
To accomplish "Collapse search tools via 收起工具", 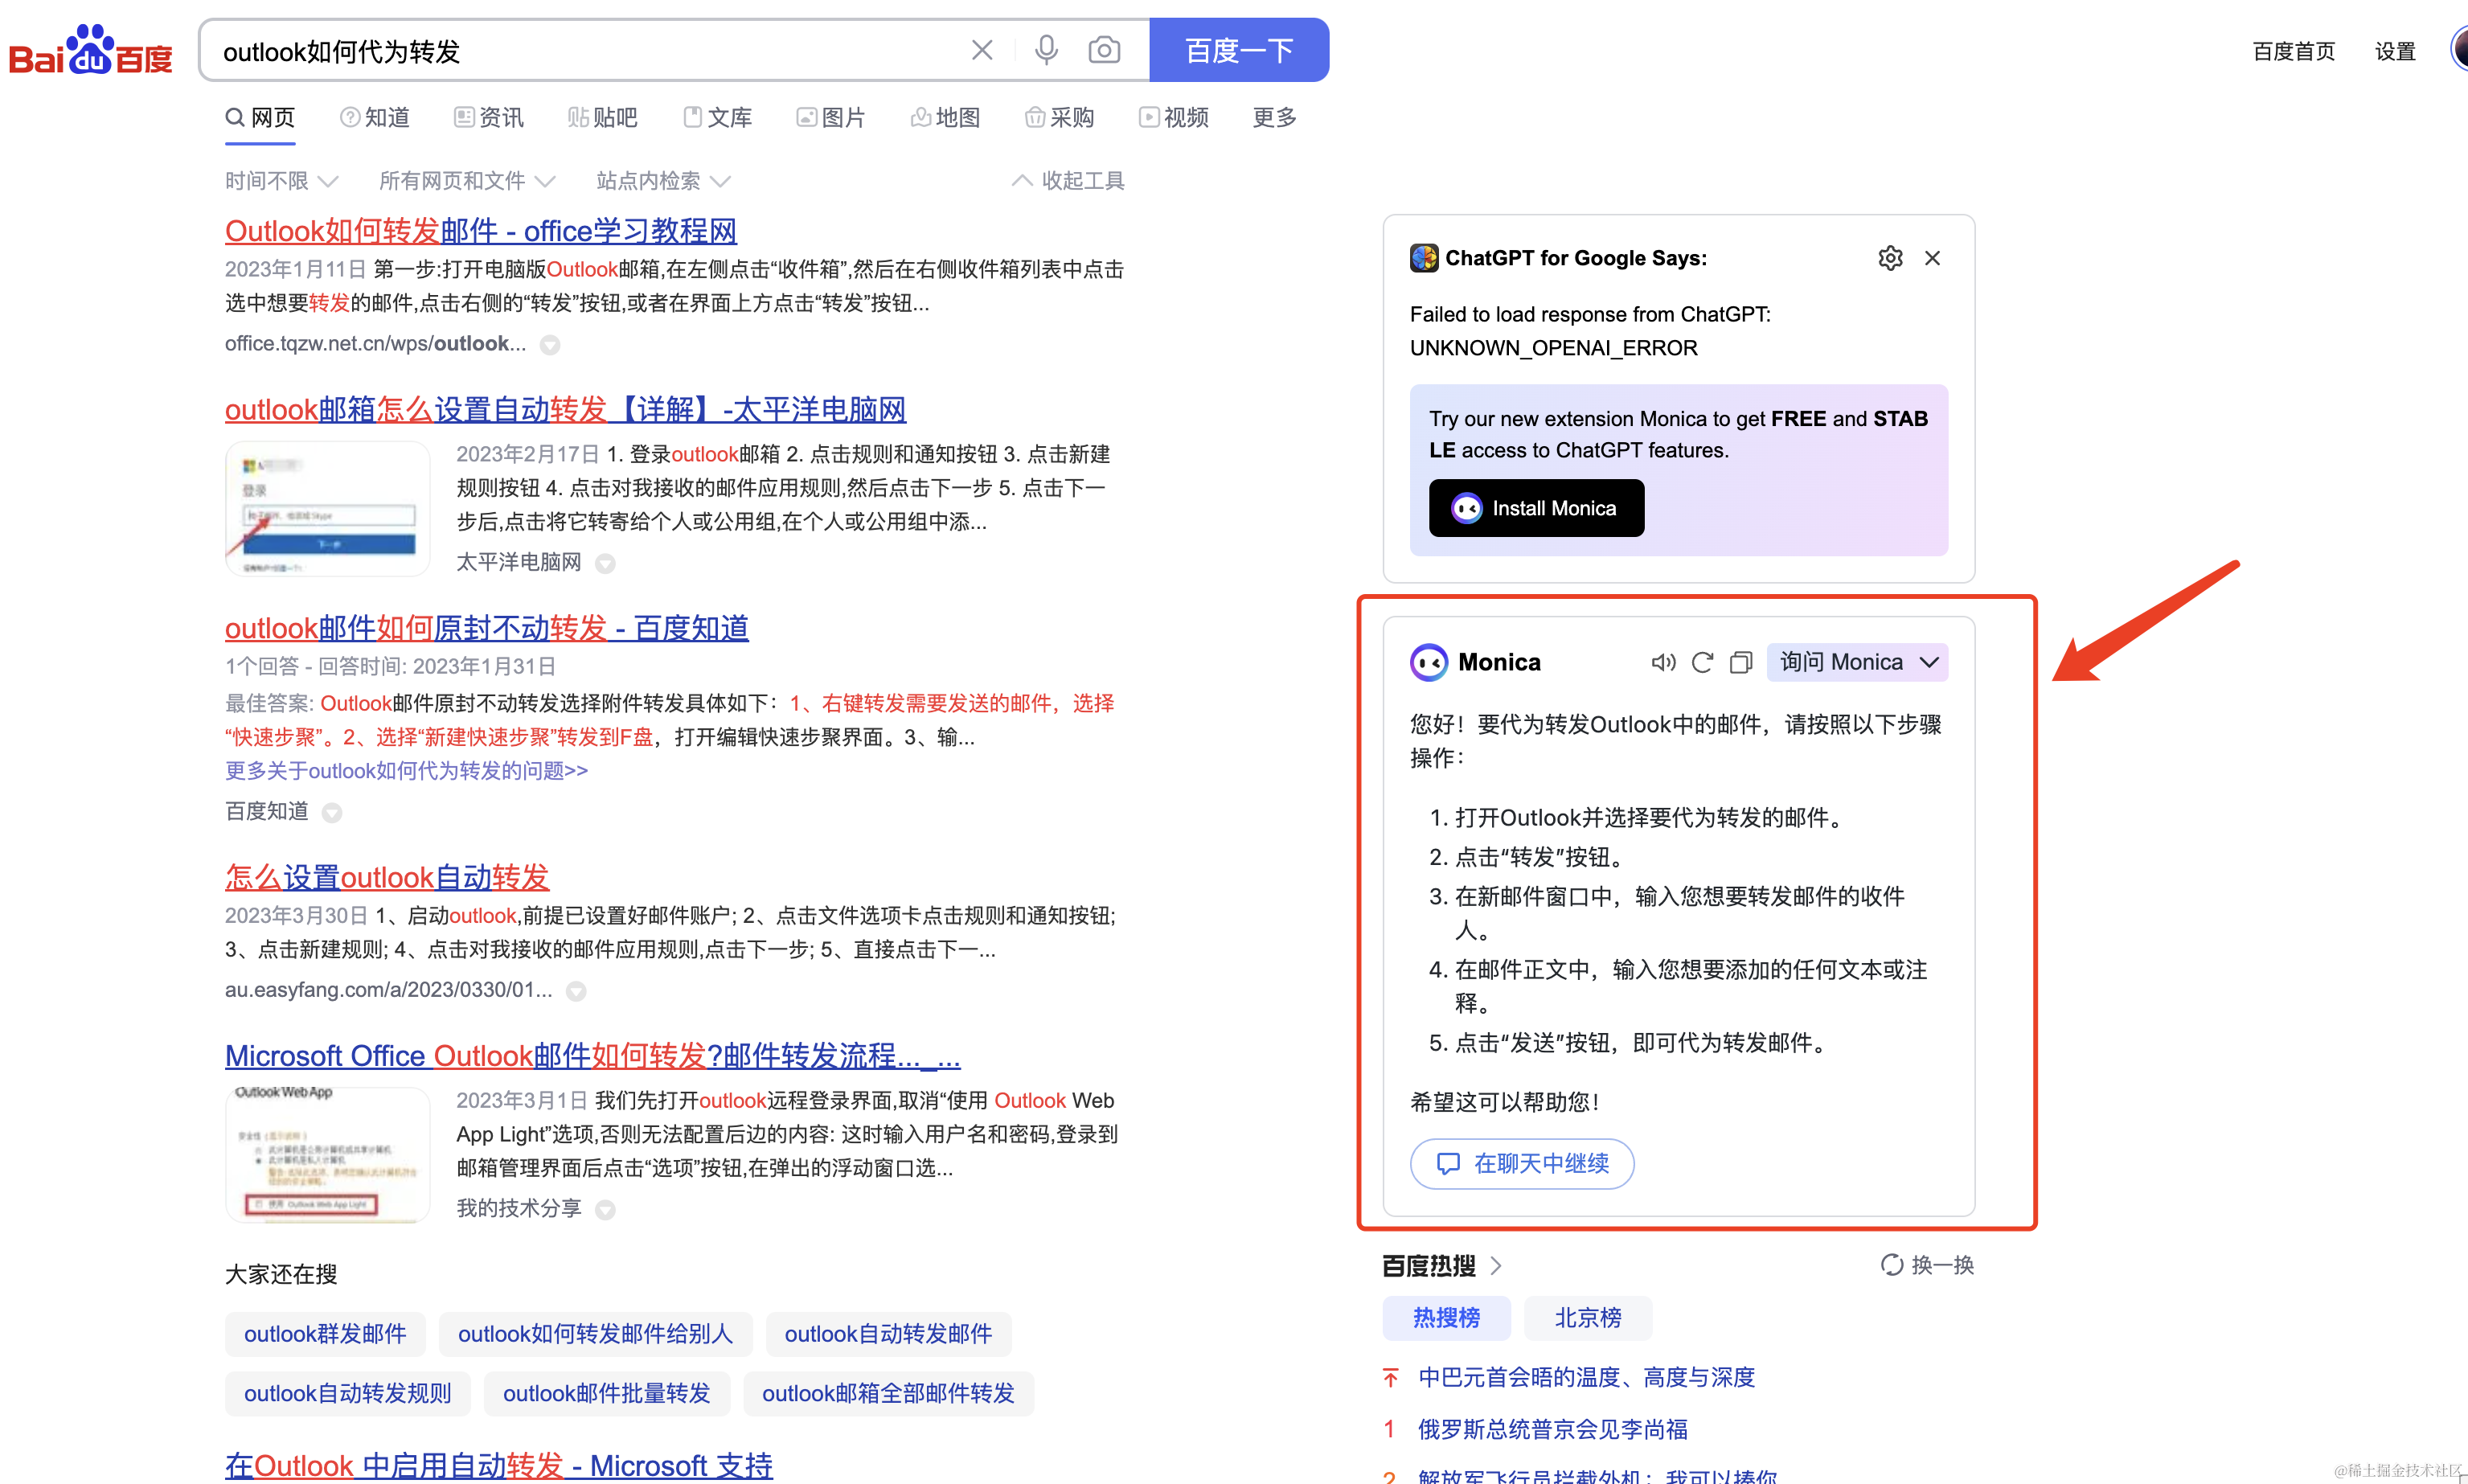I will click(1068, 181).
